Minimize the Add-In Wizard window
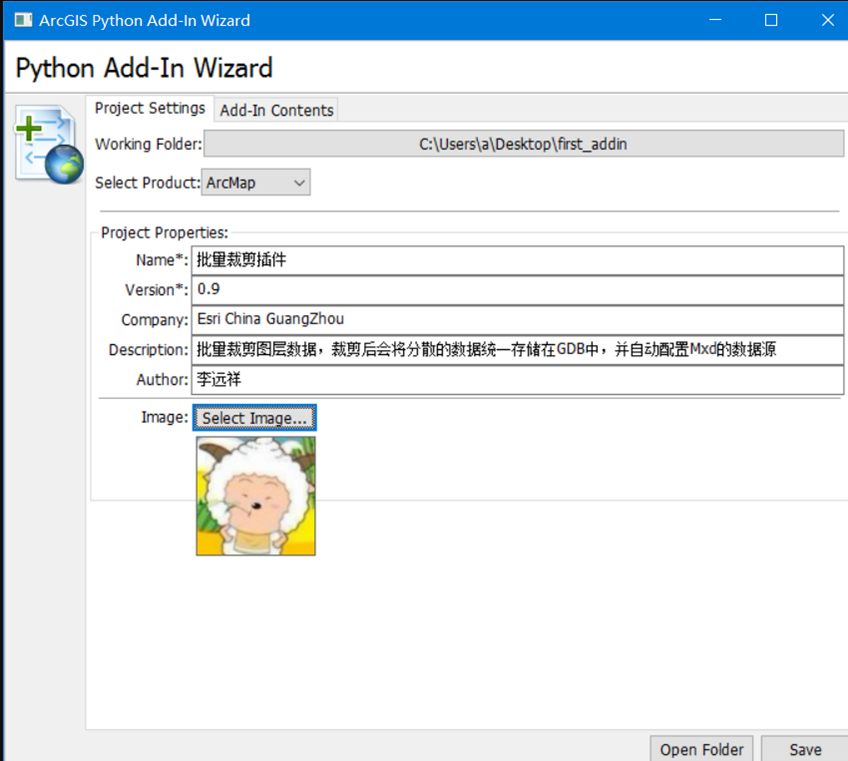Image resolution: width=848 pixels, height=761 pixels. (716, 20)
